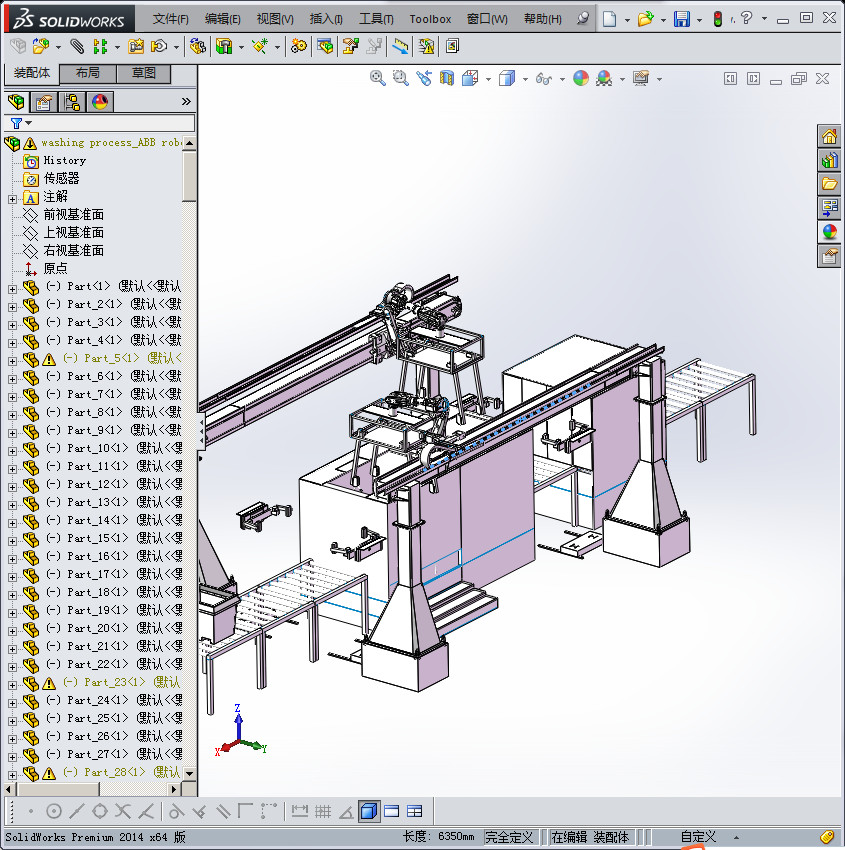Click the 自定义 units status button
This screenshot has width=845, height=850.
[x=698, y=837]
